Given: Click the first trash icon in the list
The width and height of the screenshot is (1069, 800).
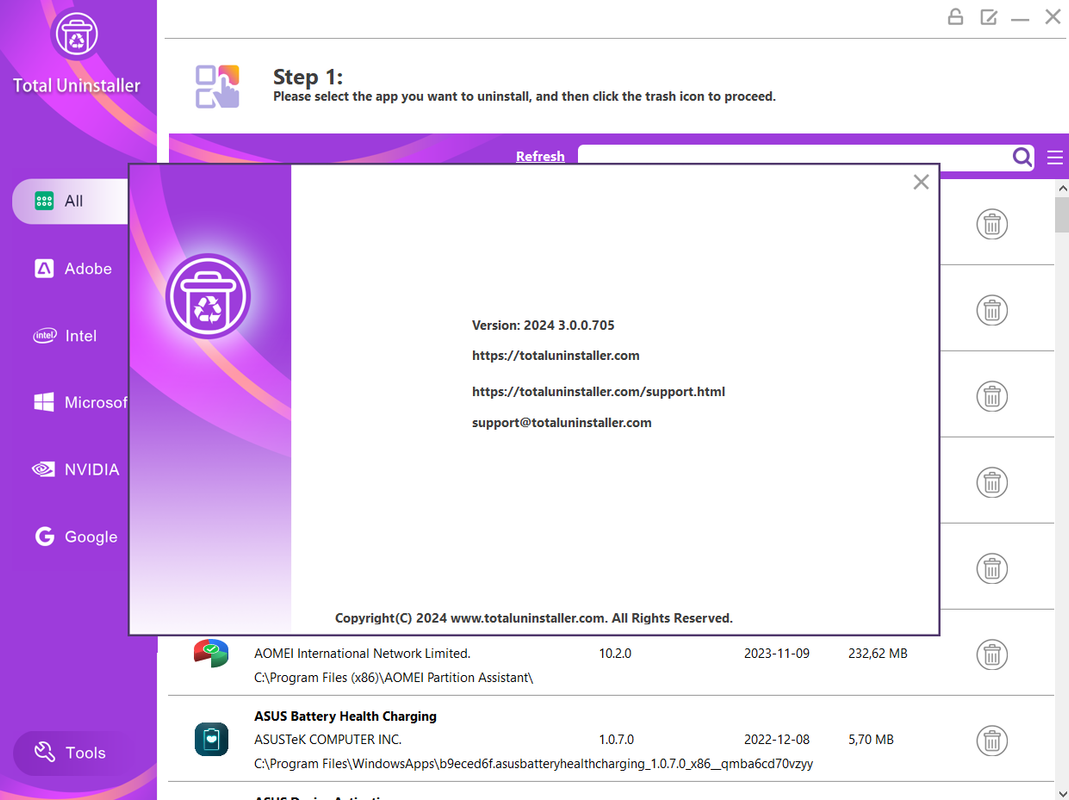Looking at the screenshot, I should pyautogui.click(x=991, y=224).
